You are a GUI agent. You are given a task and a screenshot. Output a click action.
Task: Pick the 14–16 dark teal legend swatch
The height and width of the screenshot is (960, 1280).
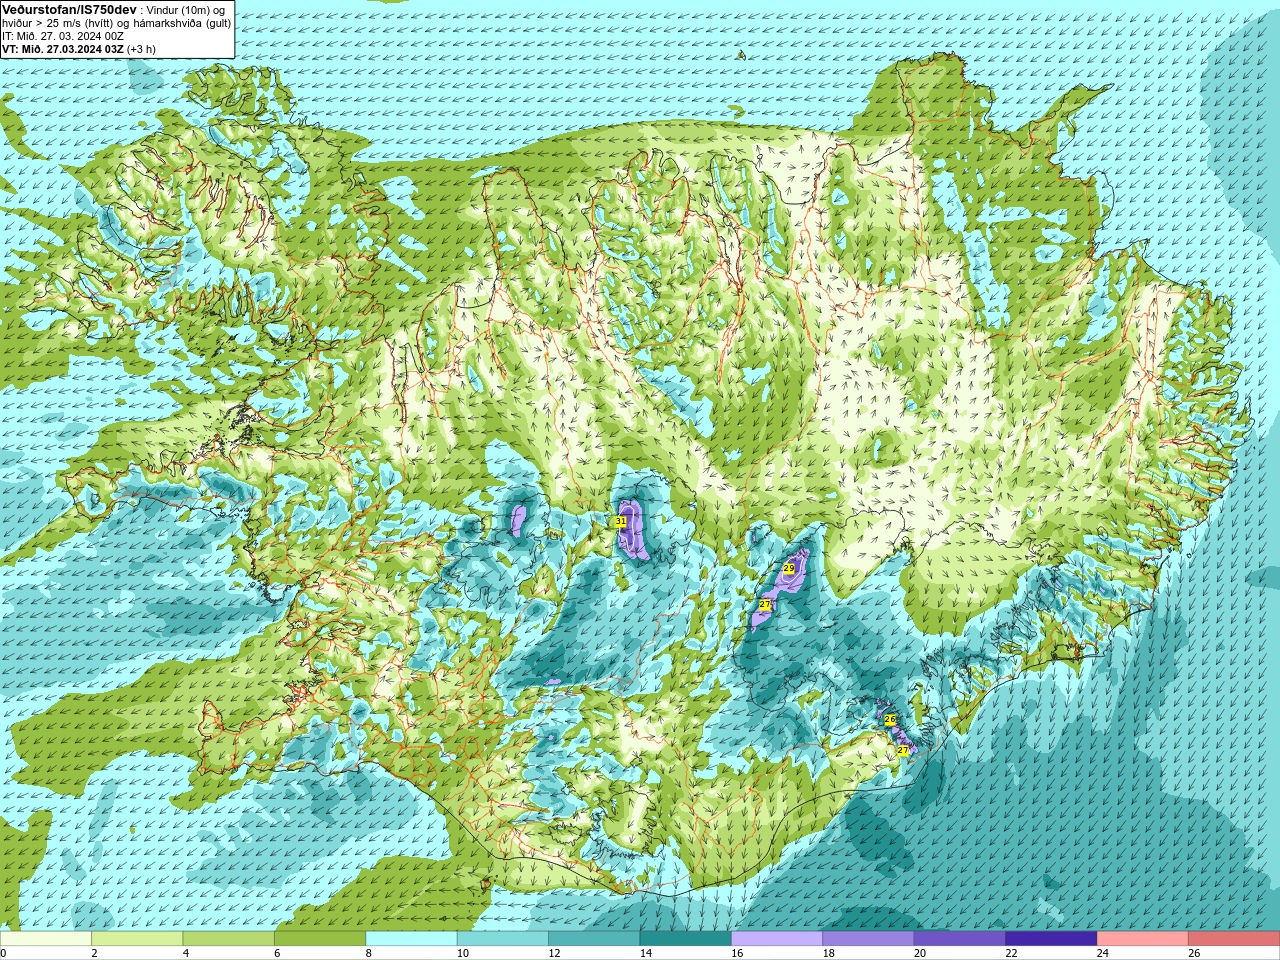pos(686,939)
